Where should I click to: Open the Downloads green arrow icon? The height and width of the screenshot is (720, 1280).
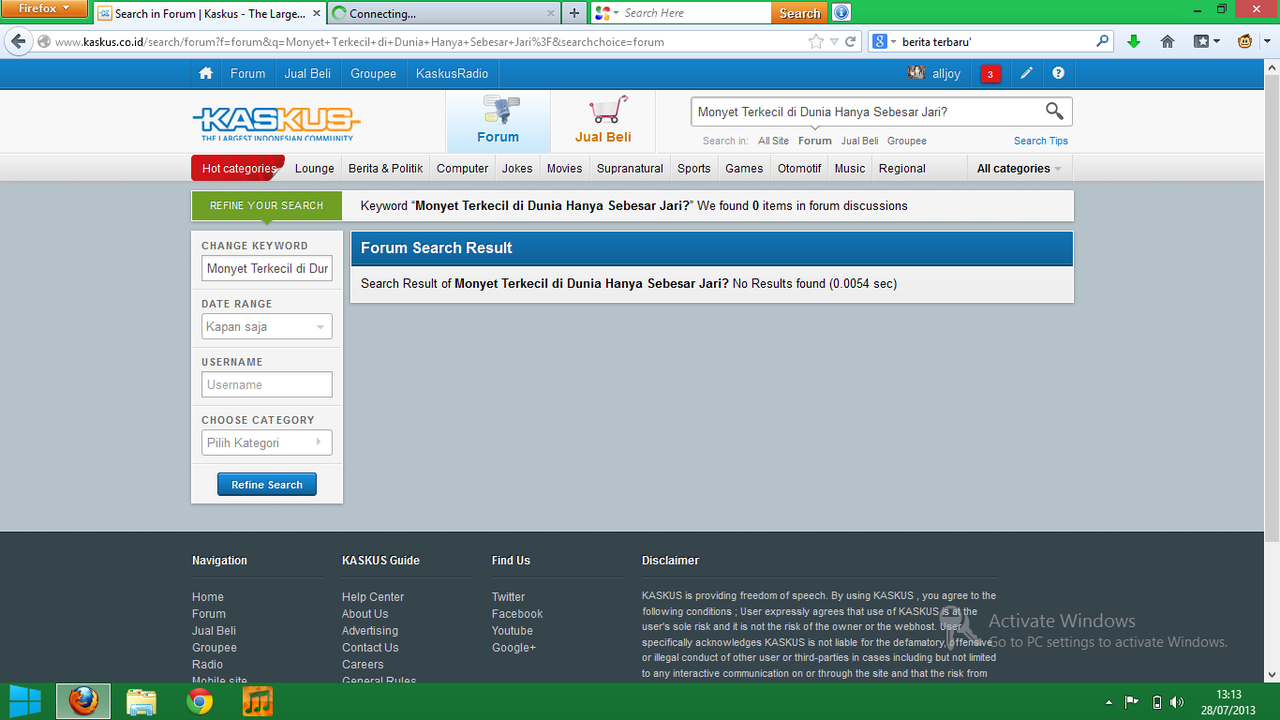coord(1133,42)
